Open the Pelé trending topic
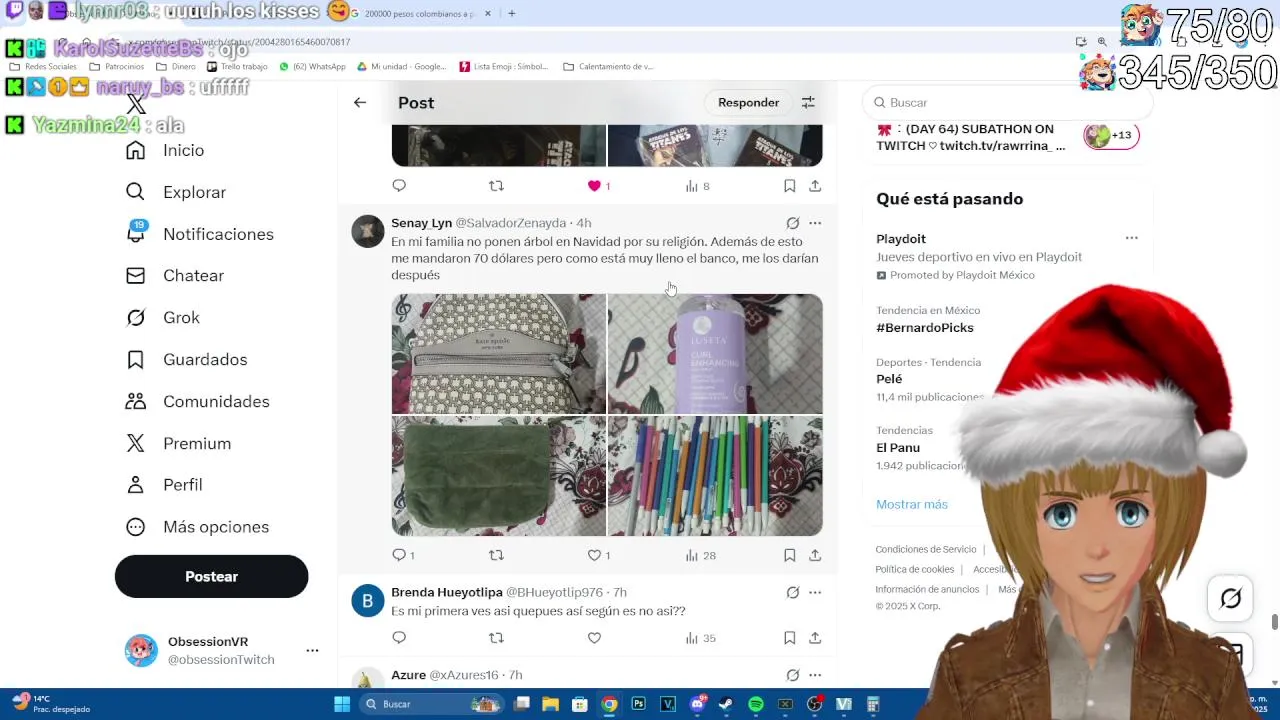 (x=889, y=379)
